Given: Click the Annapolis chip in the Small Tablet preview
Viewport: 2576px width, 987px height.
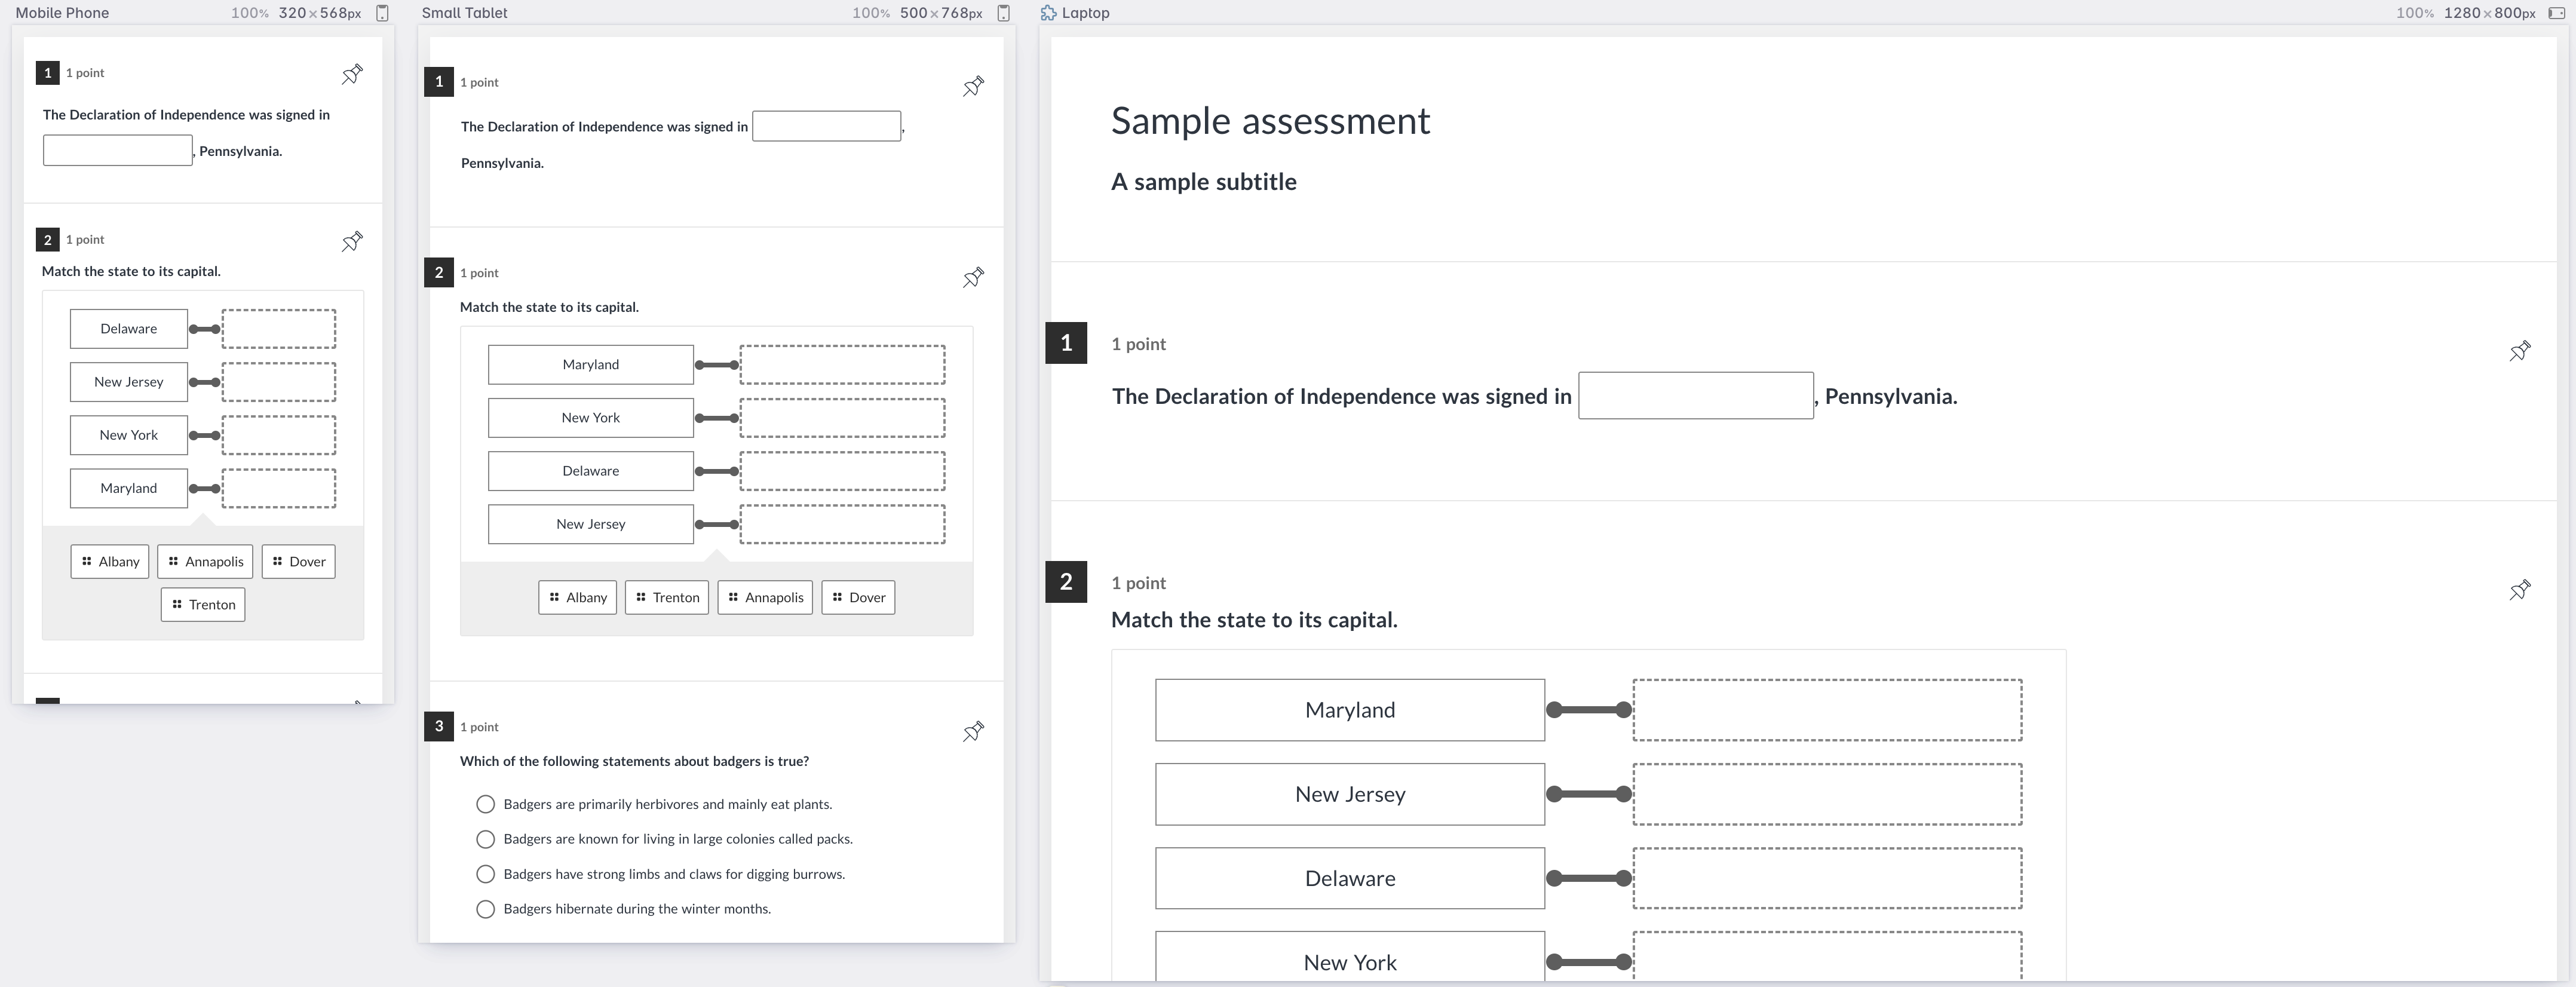Looking at the screenshot, I should click(x=765, y=597).
